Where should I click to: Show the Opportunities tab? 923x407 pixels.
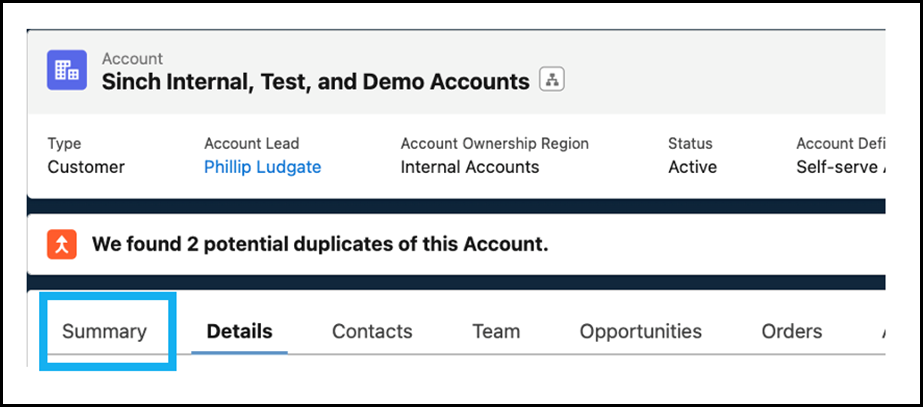(640, 331)
